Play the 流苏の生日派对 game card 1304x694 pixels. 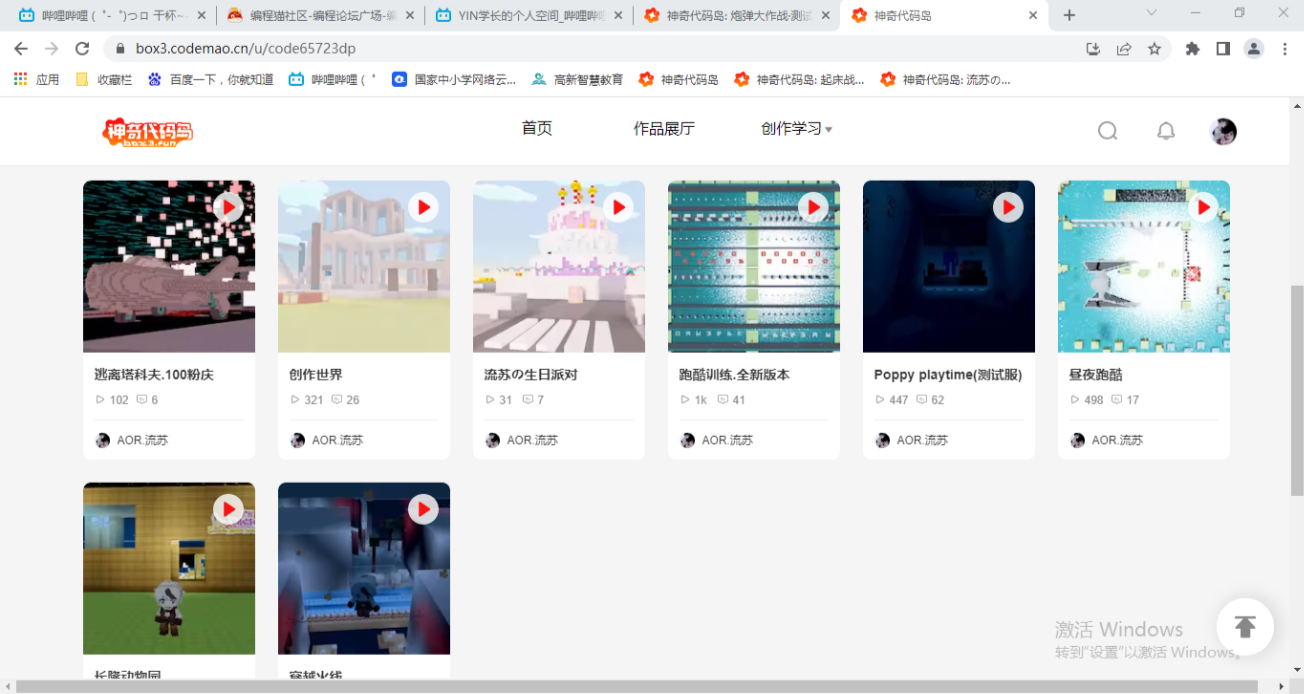[x=619, y=207]
